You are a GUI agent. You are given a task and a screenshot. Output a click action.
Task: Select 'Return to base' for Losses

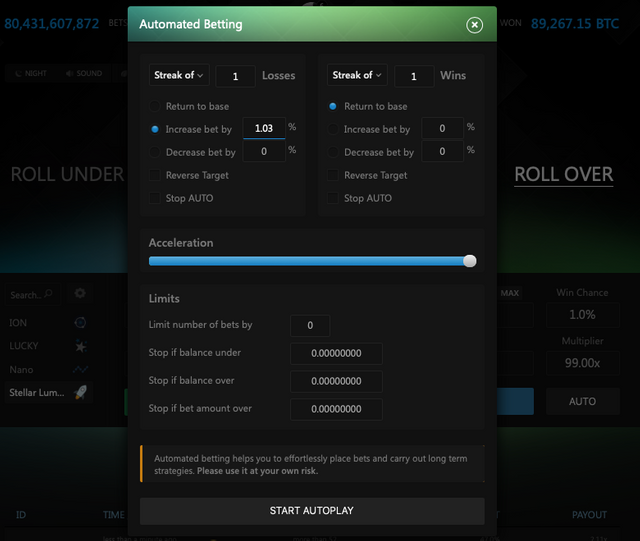click(x=155, y=107)
